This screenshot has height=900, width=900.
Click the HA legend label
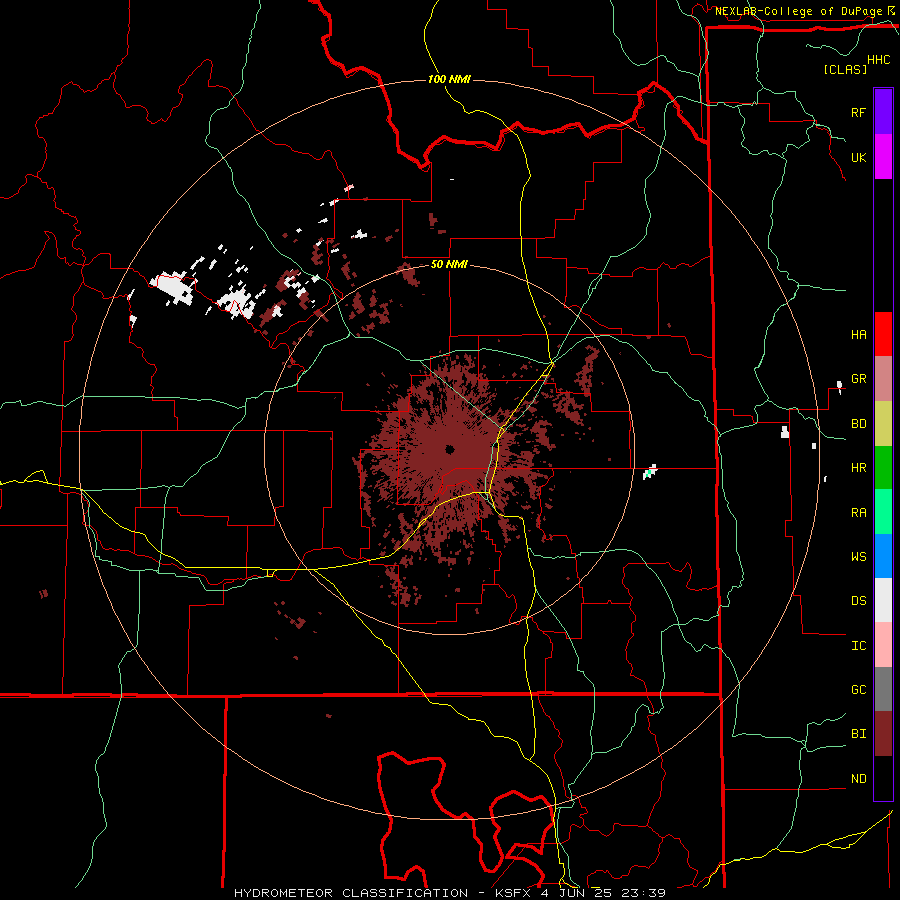[x=858, y=335]
